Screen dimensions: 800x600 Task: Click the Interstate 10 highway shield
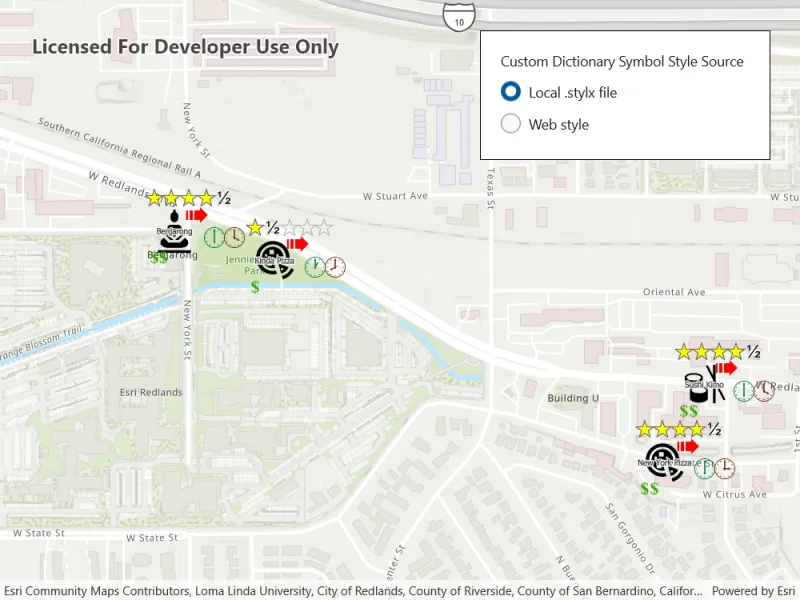459,17
